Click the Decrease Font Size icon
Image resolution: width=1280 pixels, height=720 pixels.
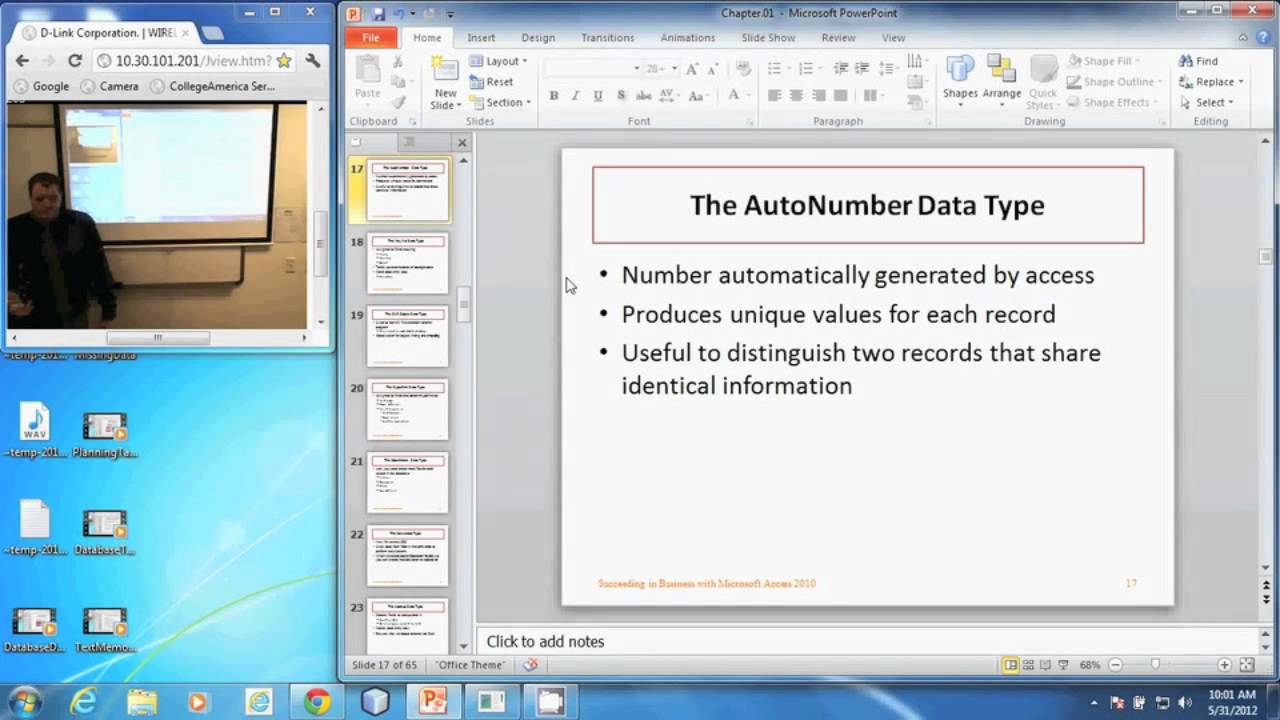coord(713,68)
